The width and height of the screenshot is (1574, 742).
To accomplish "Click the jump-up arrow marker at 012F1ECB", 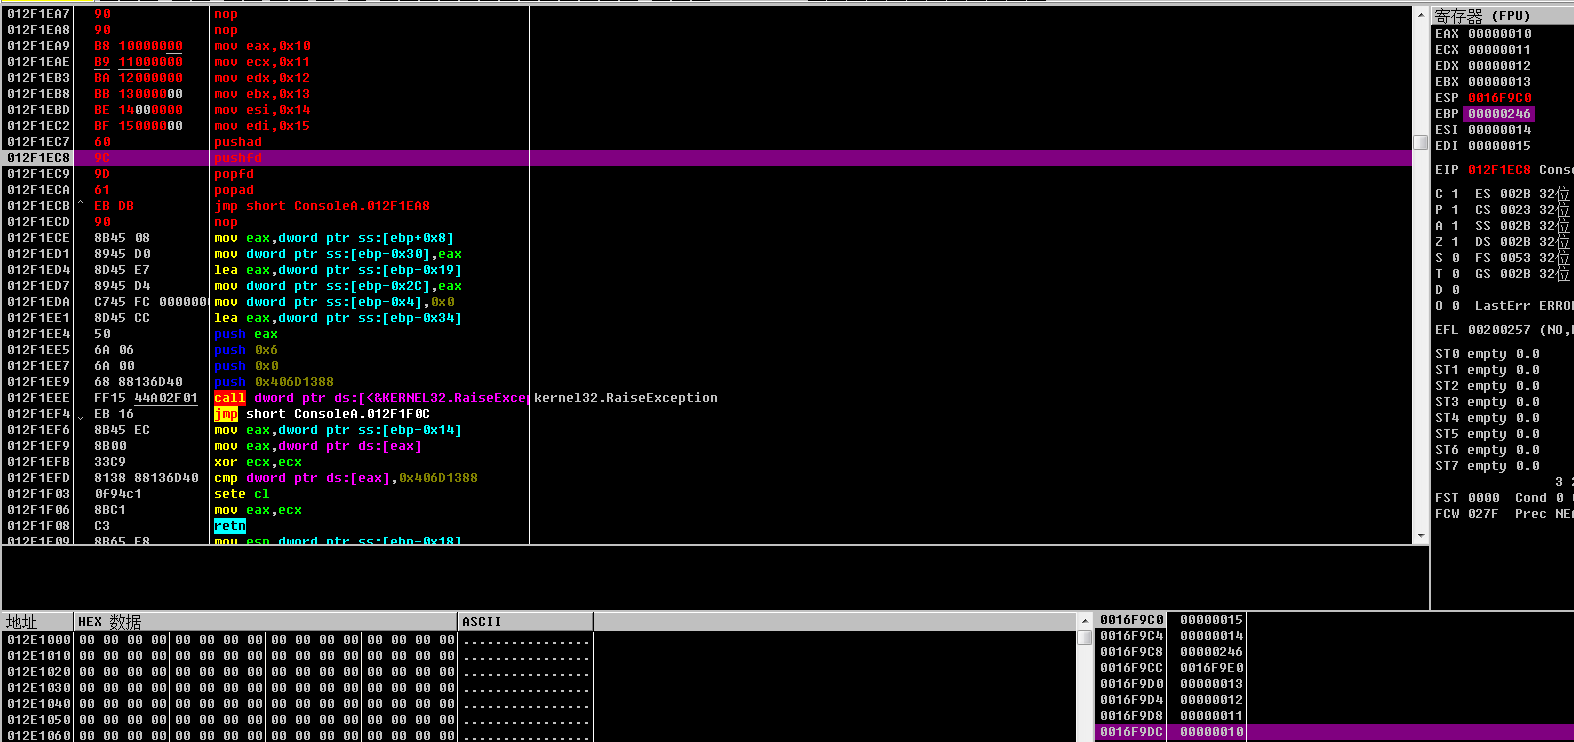I will tap(80, 205).
